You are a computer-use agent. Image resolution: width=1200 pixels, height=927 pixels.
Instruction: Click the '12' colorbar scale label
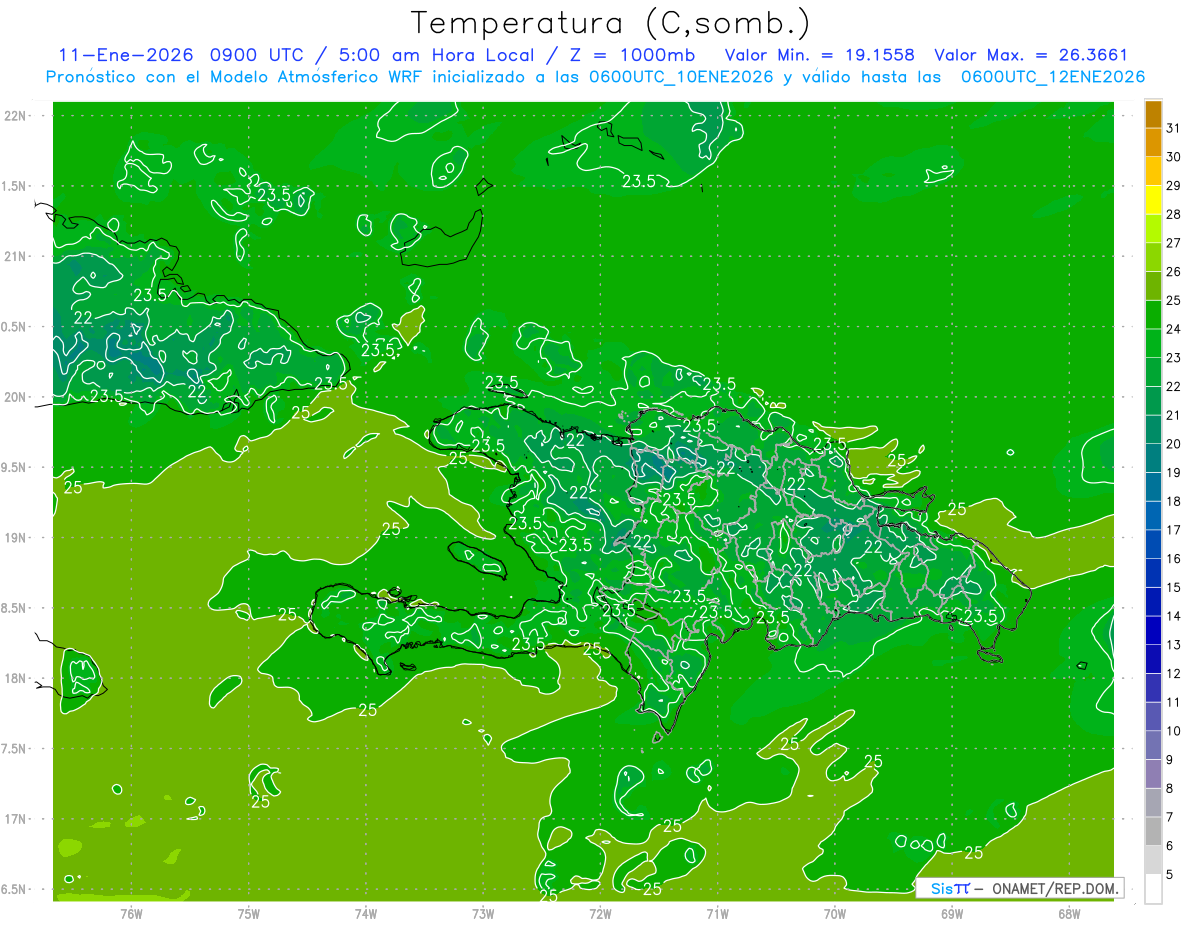[x=1174, y=673]
